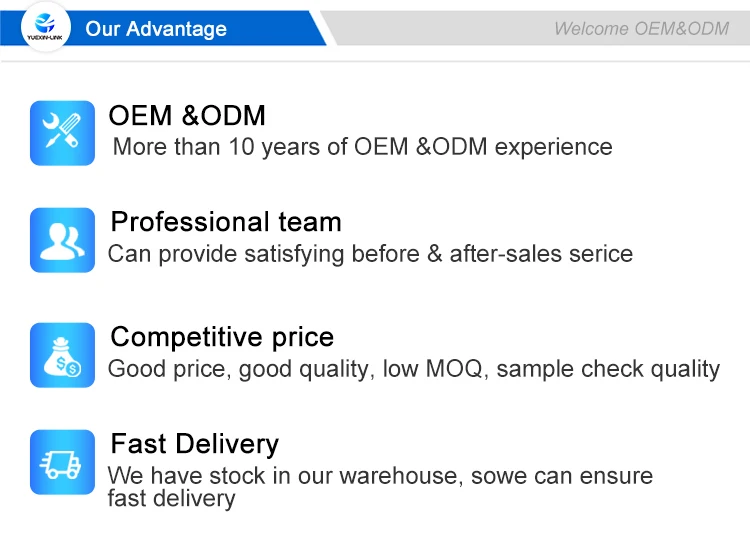Click the YUEXIN-LINK globe logo

click(45, 27)
